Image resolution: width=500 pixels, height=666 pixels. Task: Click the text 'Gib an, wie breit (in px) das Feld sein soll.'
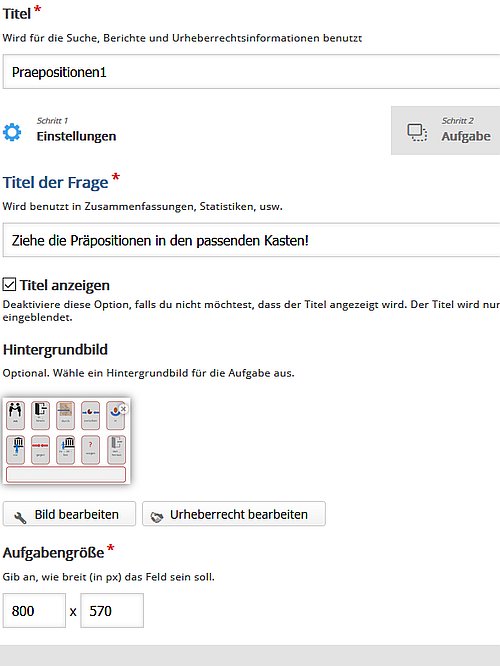coord(108,577)
